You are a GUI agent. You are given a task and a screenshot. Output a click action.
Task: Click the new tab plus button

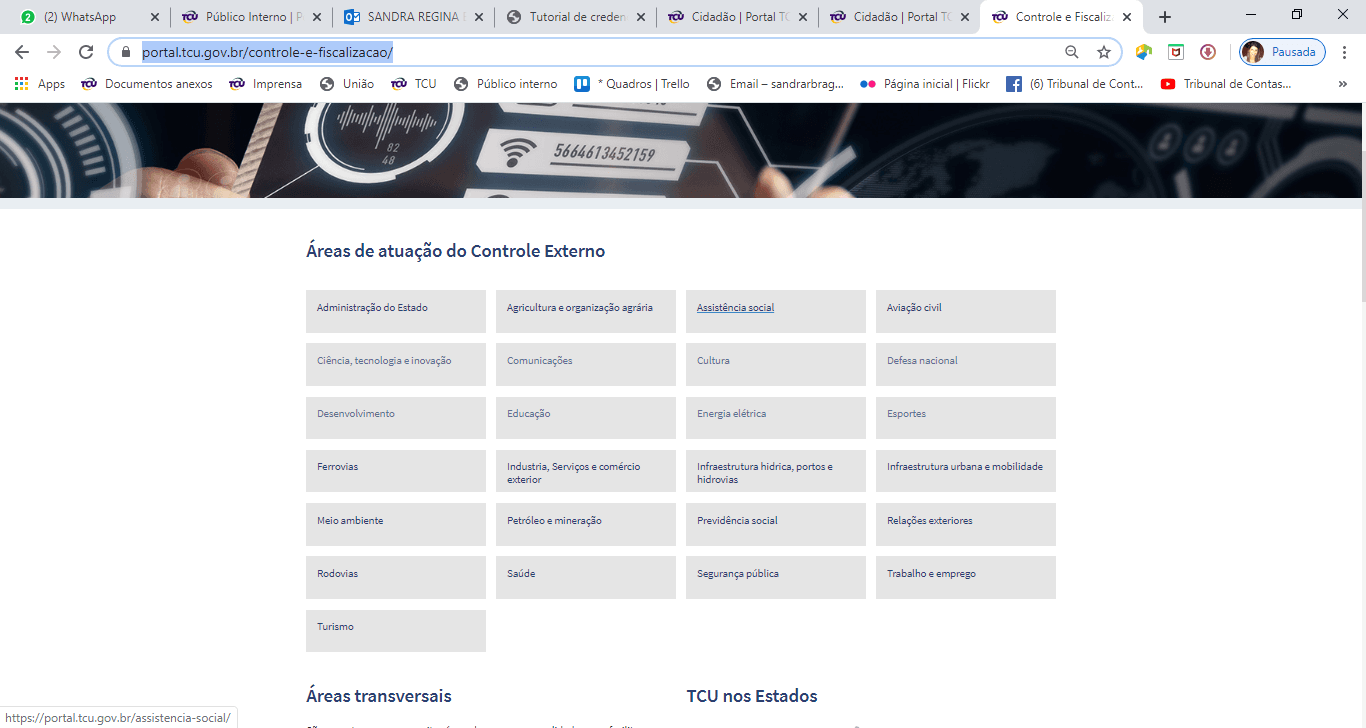tap(1165, 17)
